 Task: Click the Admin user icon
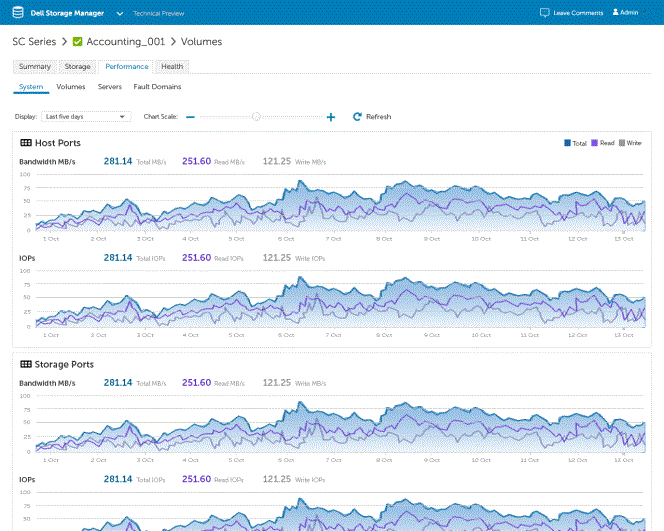pos(615,12)
